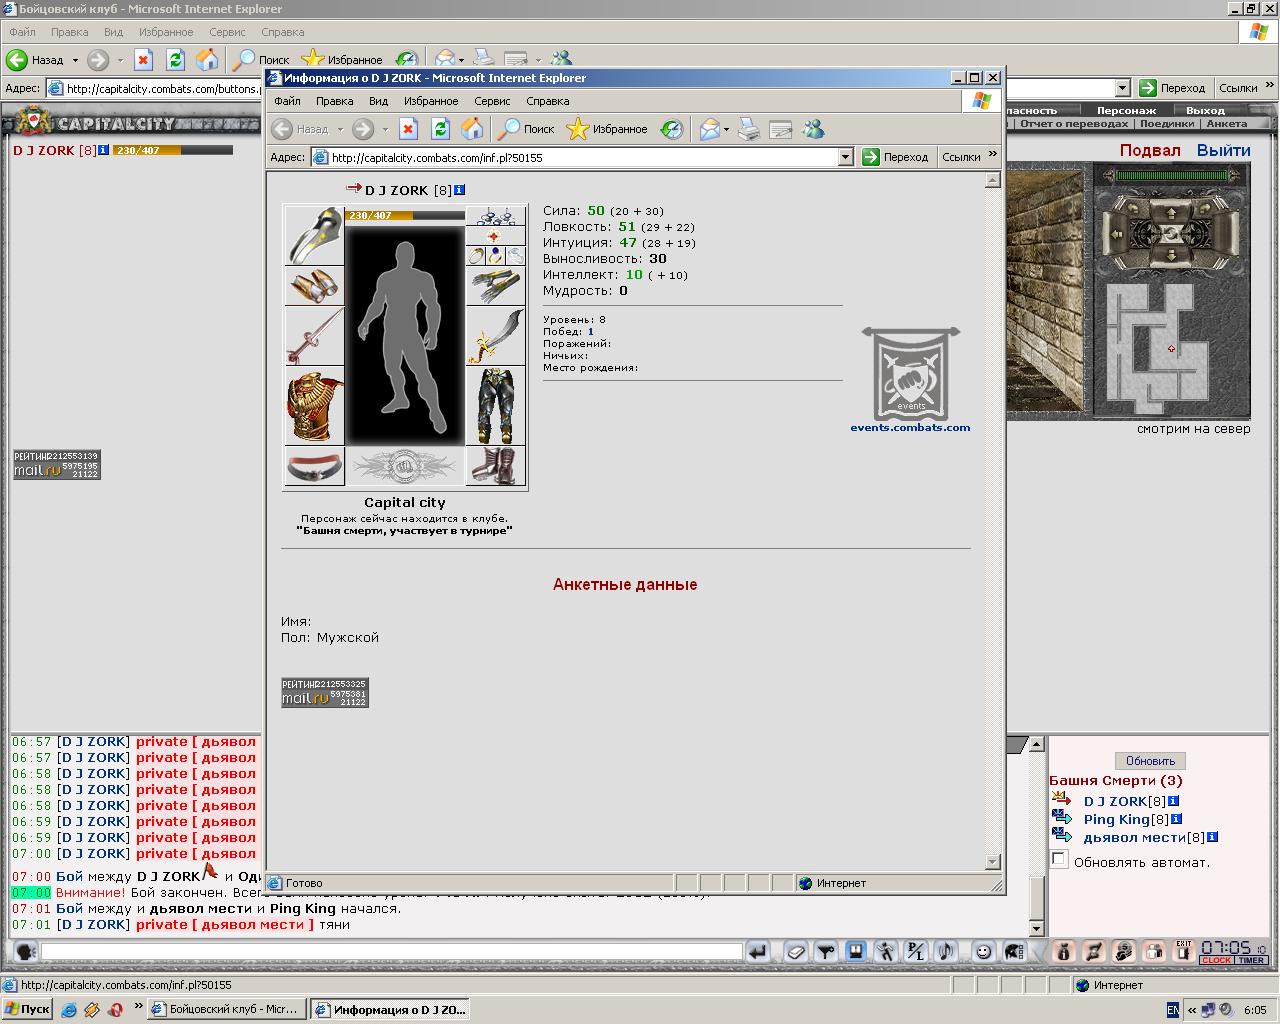The image size is (1280, 1024).
Task: Click the Stop icon in info window toolbar
Action: coord(408,128)
